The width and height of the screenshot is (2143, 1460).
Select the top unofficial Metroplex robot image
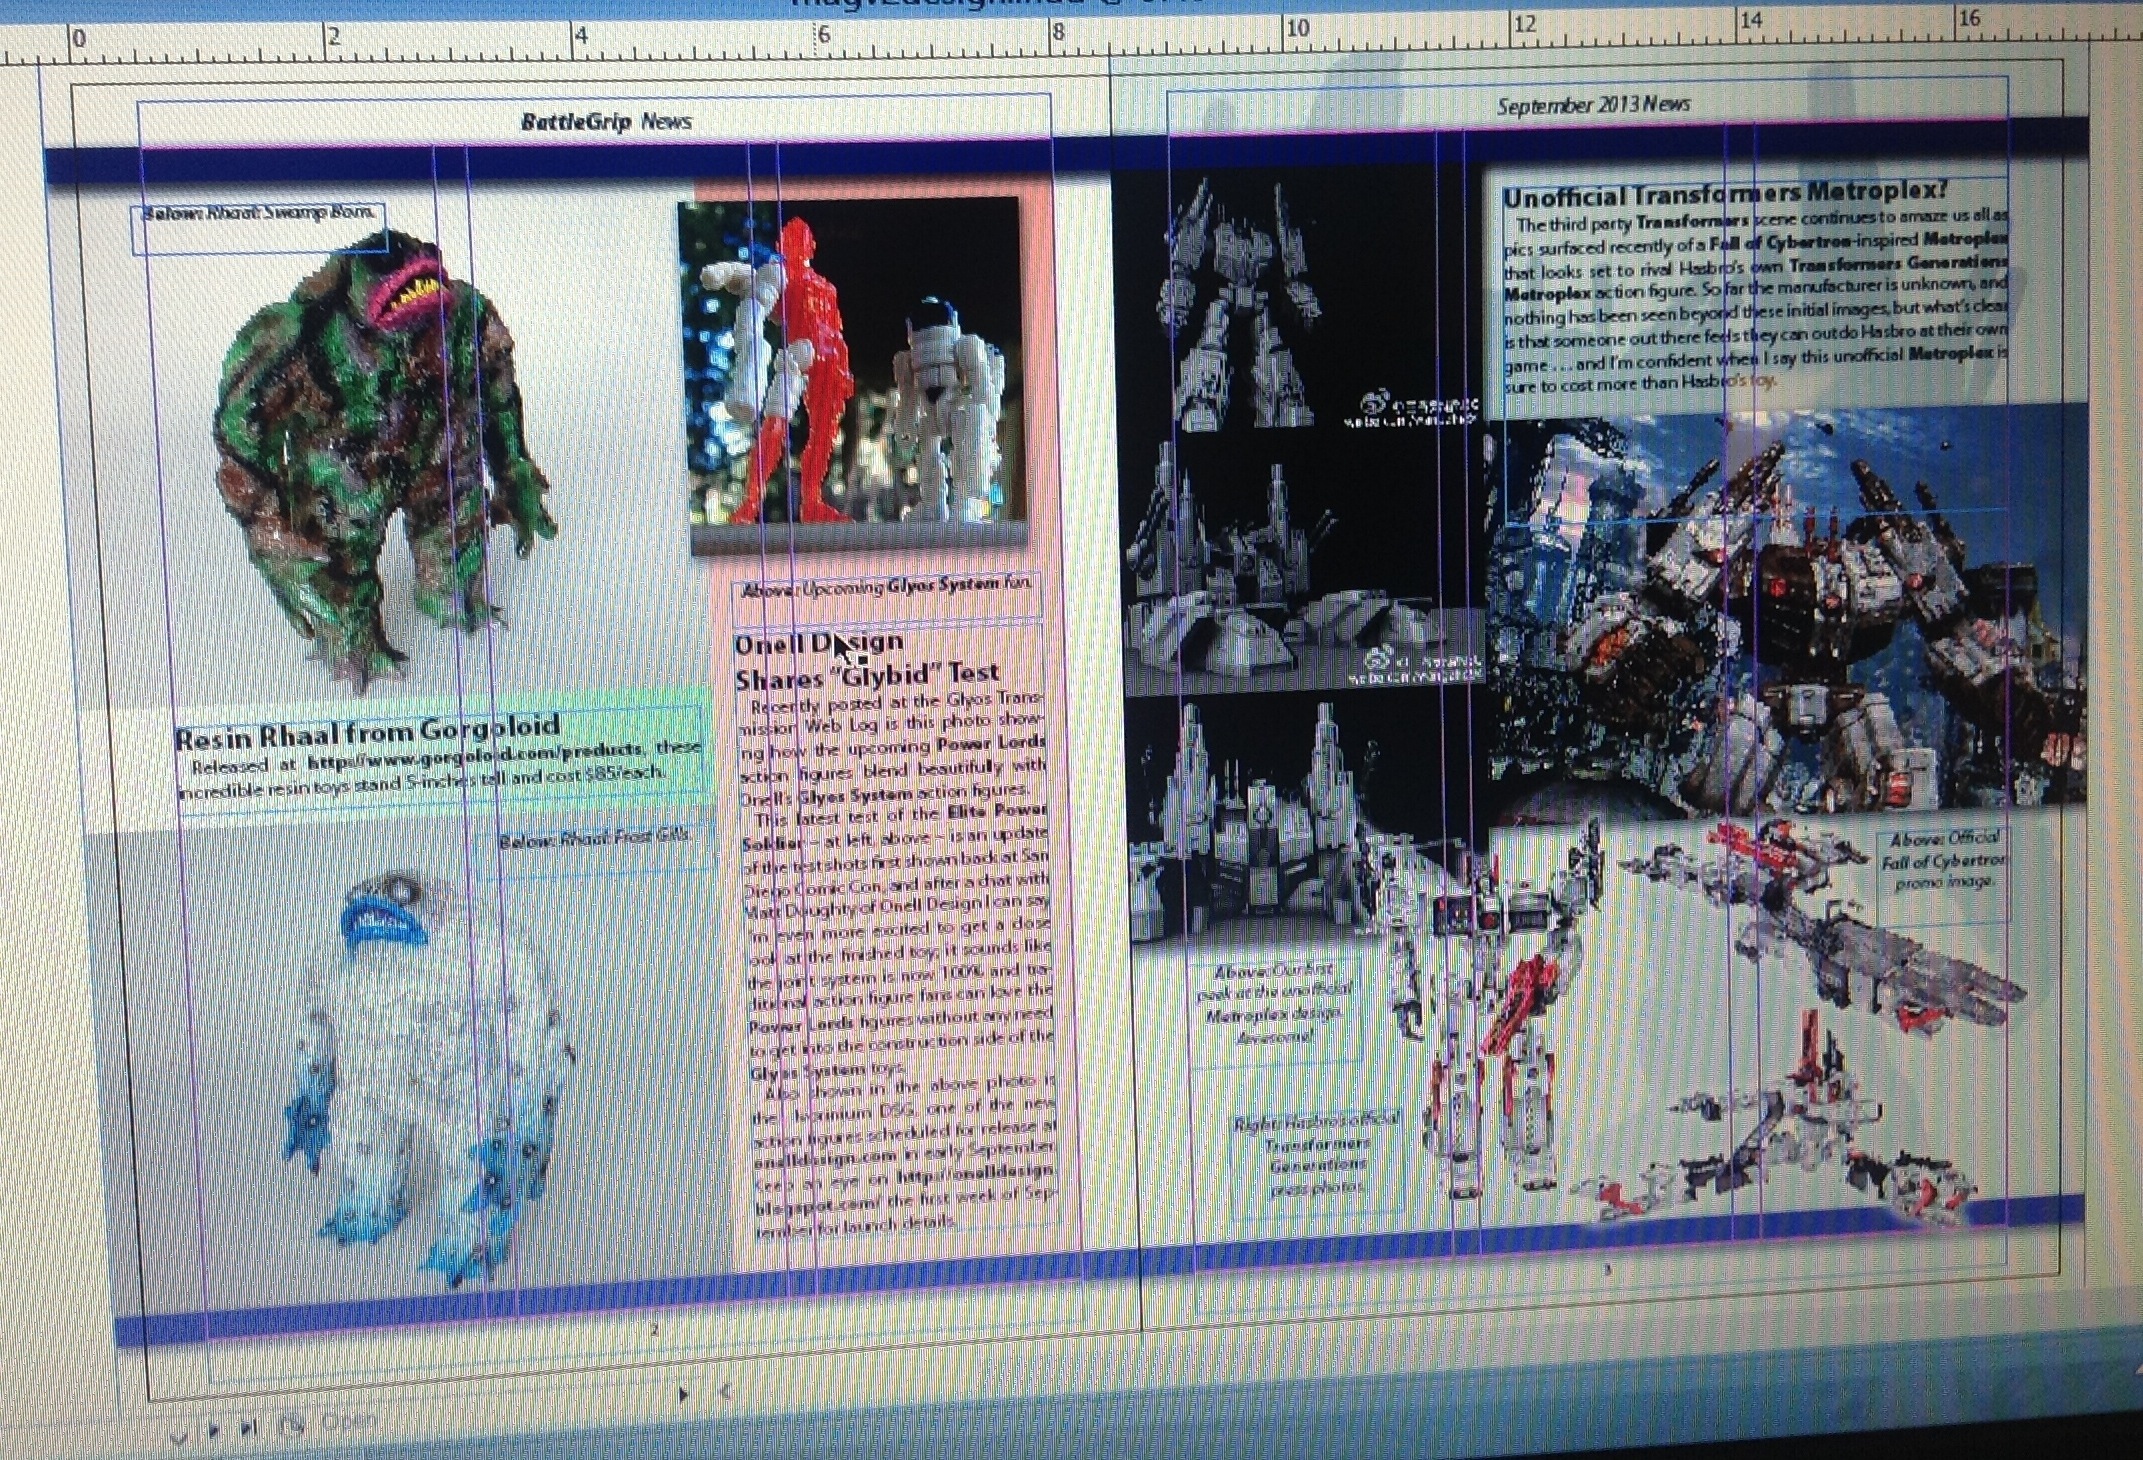(1298, 300)
